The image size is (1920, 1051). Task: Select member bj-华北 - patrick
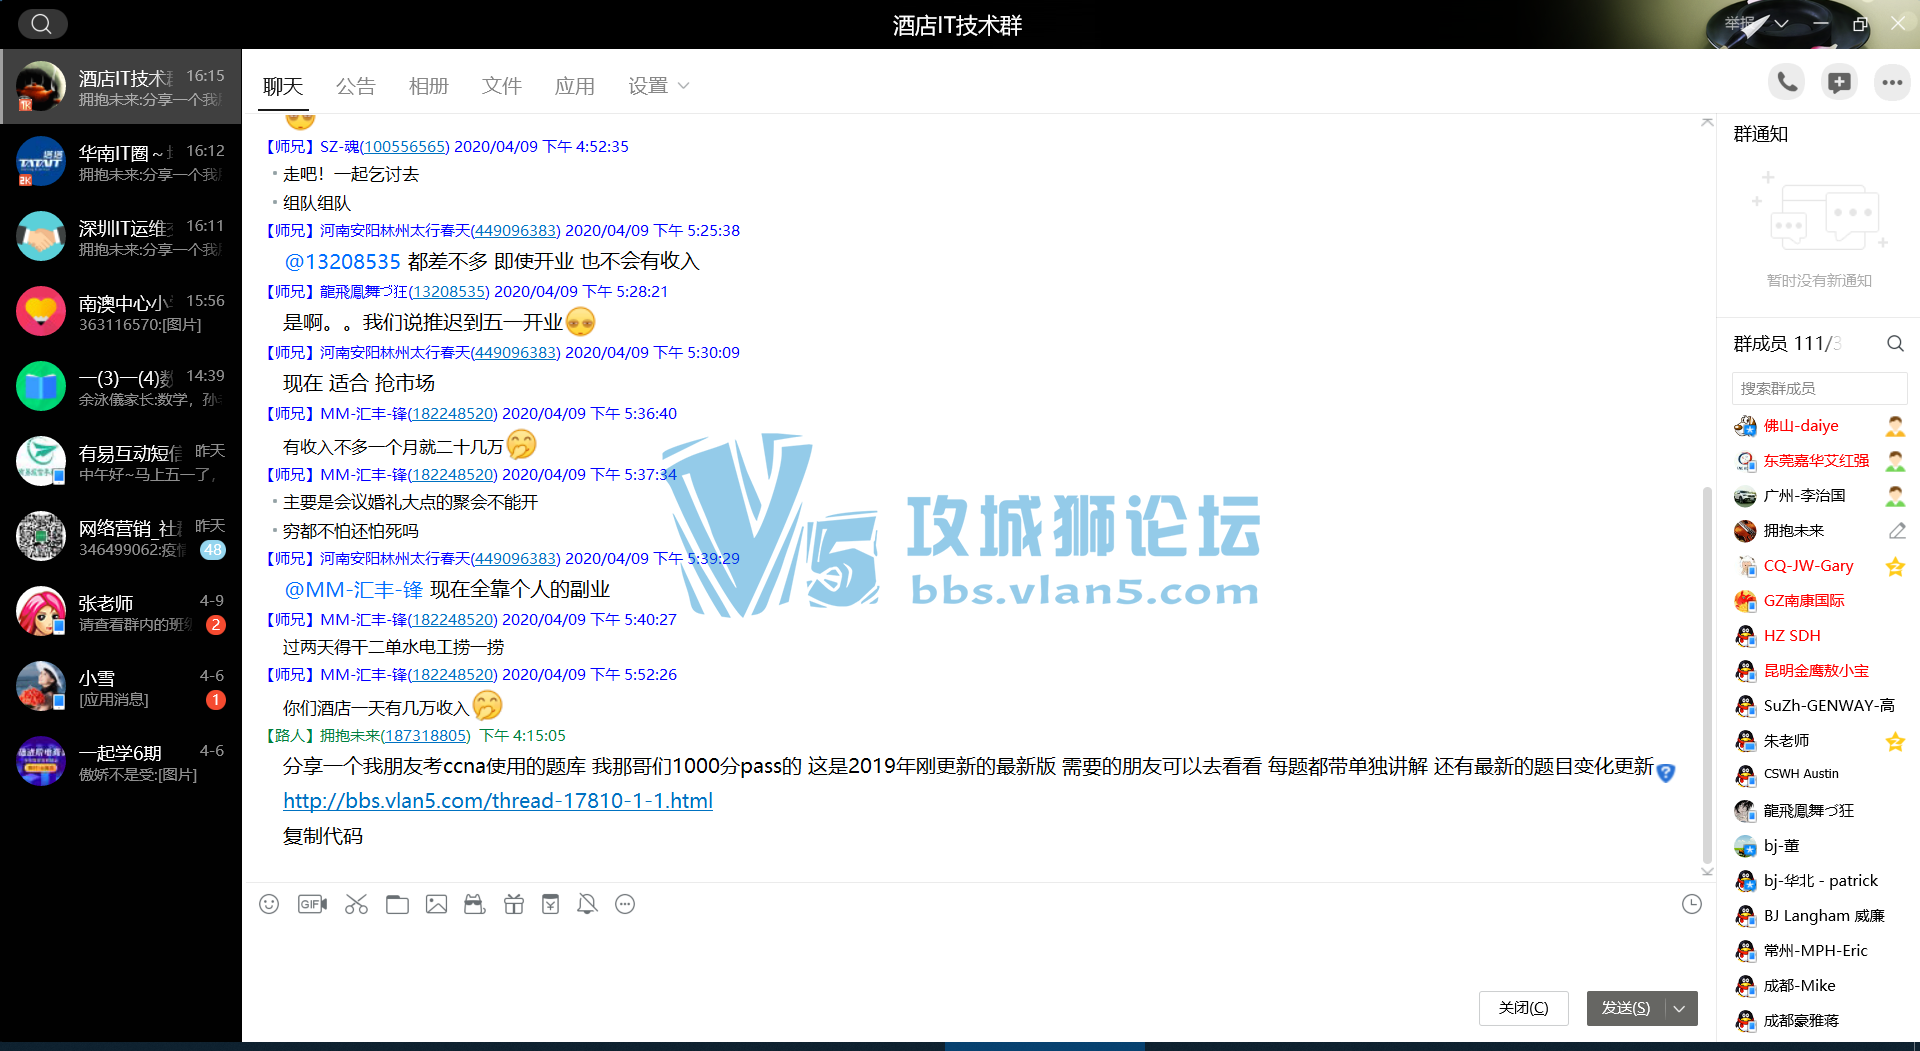1819,881
